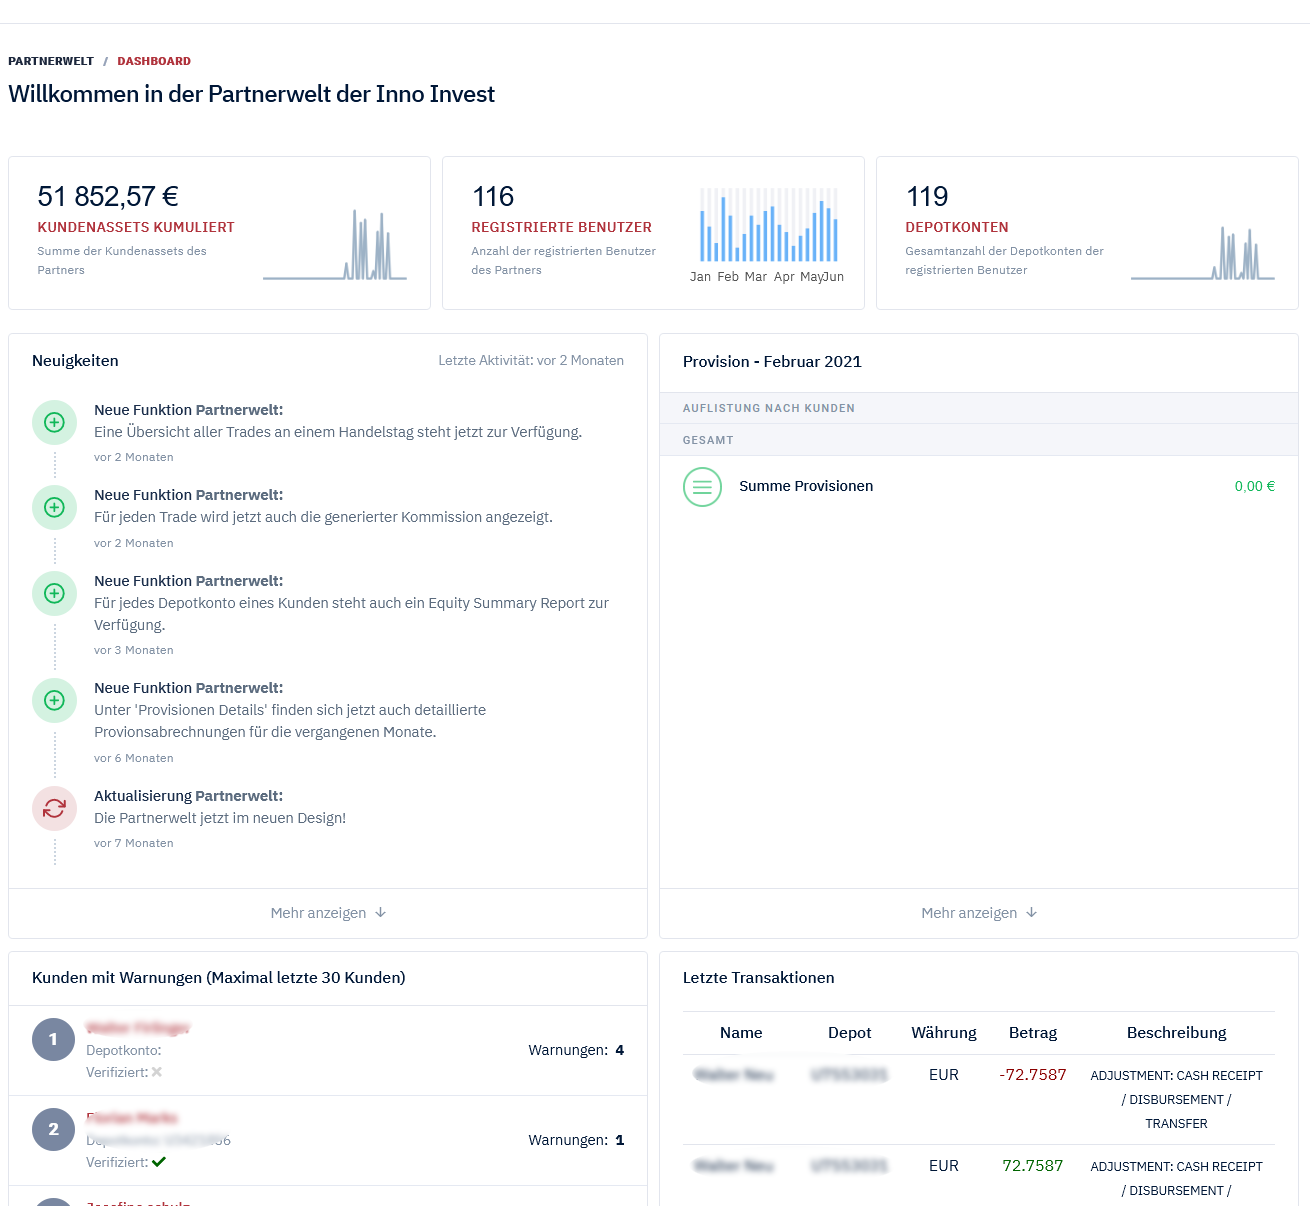This screenshot has height=1206, width=1310.
Task: Click the 'Kunden mit Warnungen' panel heading
Action: 219,978
